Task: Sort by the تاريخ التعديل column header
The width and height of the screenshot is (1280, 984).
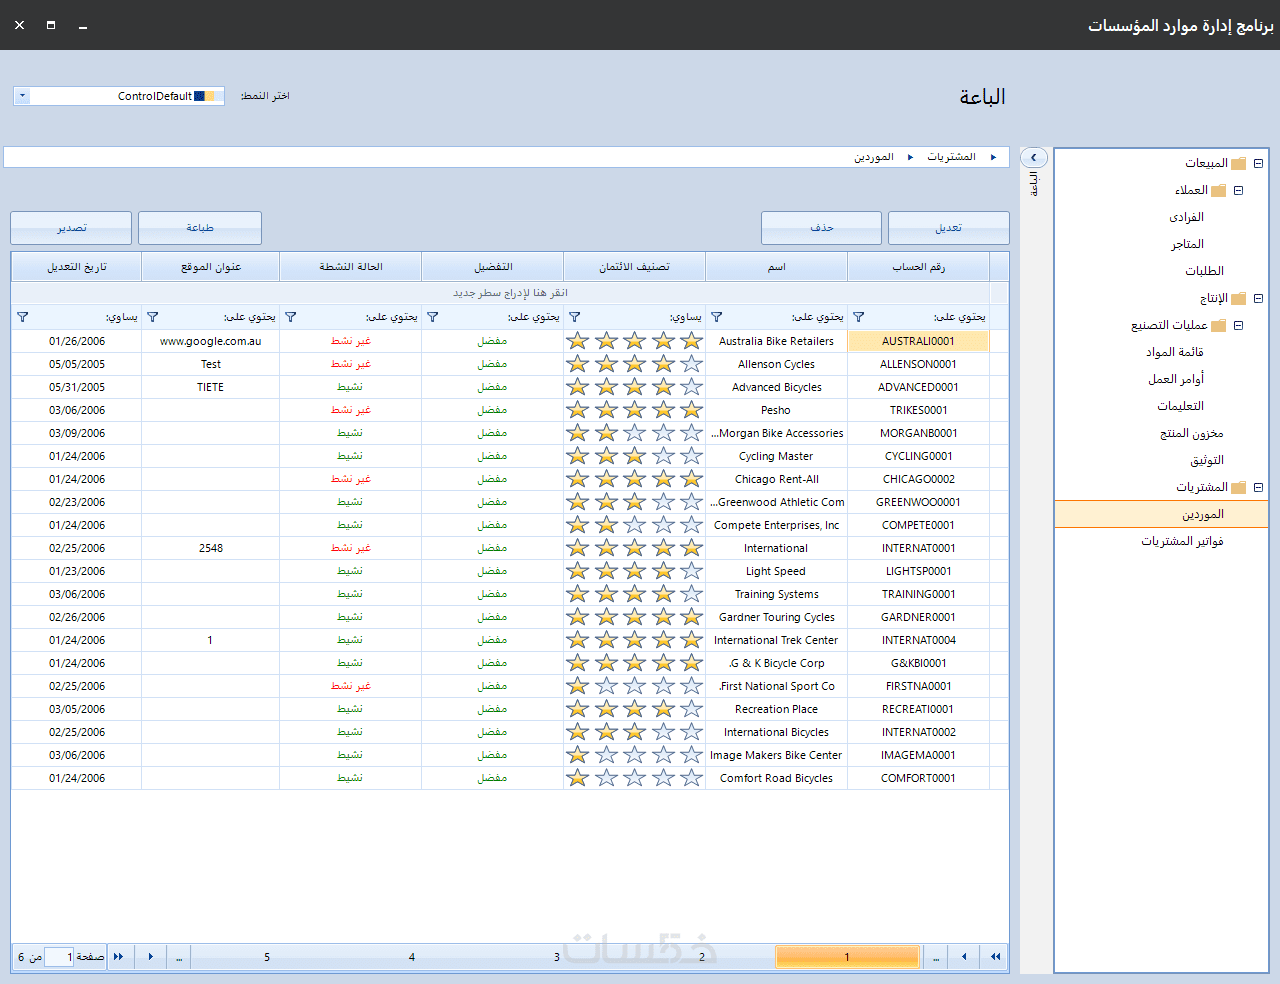Action: 77,267
